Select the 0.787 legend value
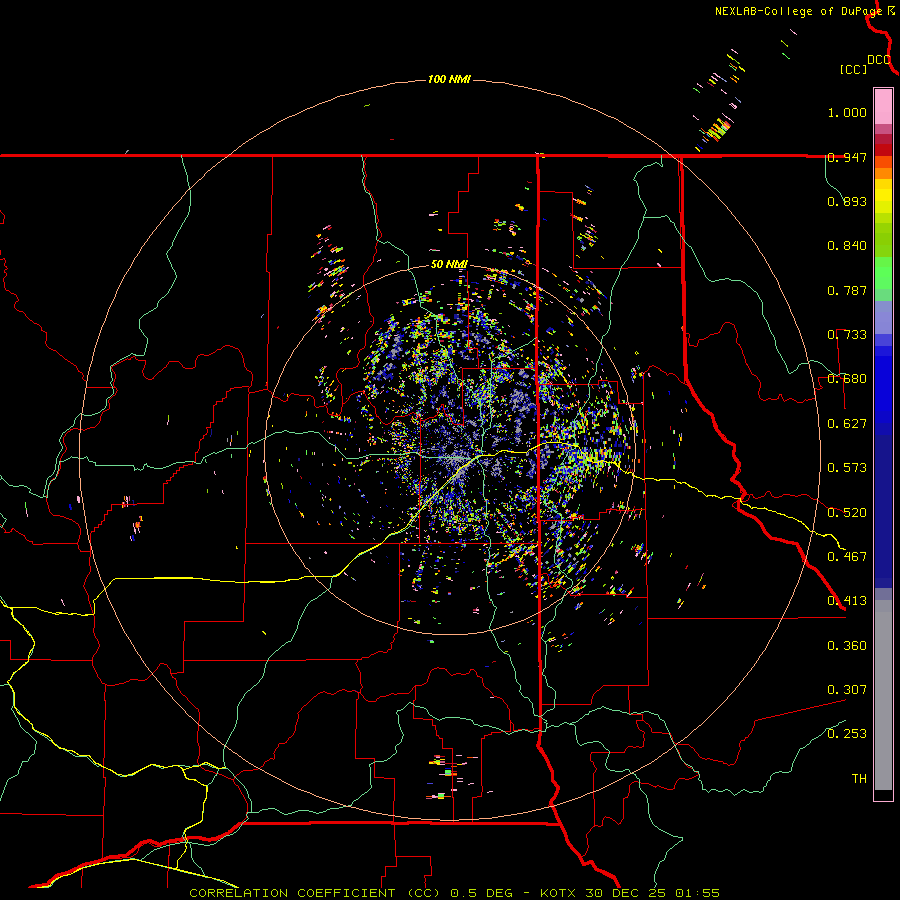 click(x=847, y=290)
